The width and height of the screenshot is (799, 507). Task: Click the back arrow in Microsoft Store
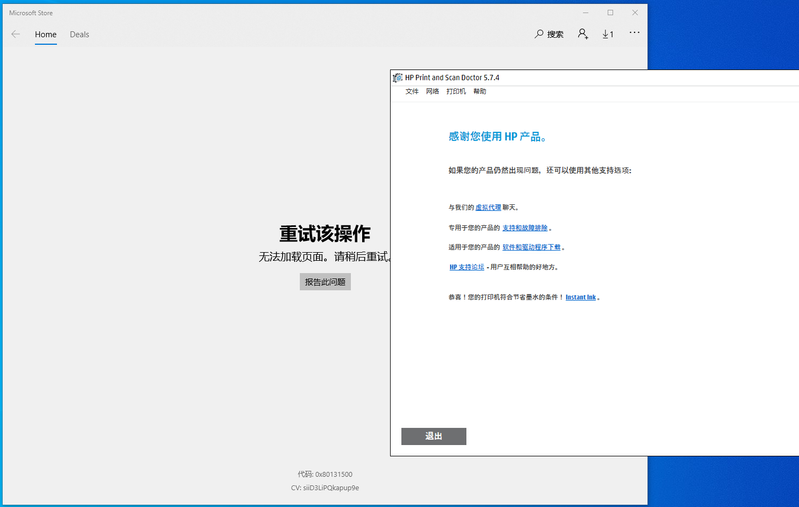coord(15,34)
